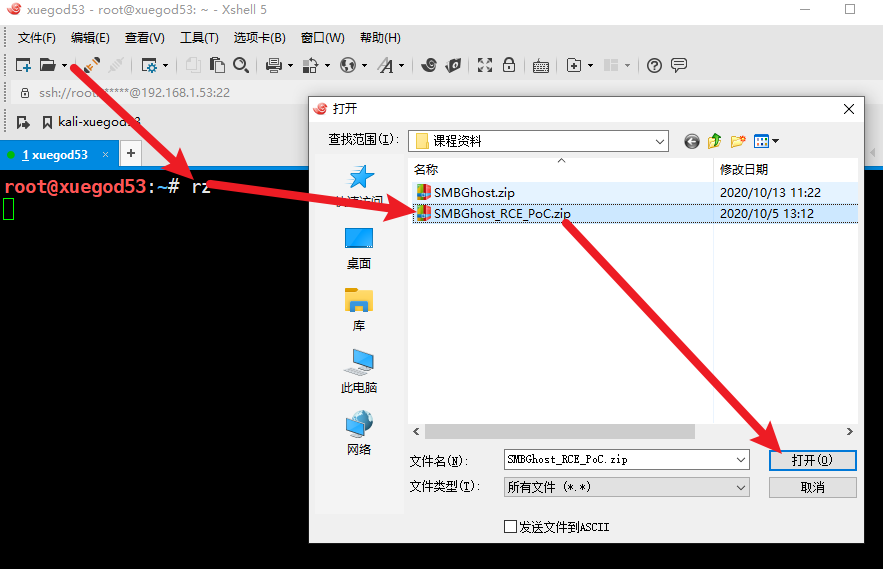Click the Help question mark icon
Screen dimensions: 883x569
click(x=654, y=65)
